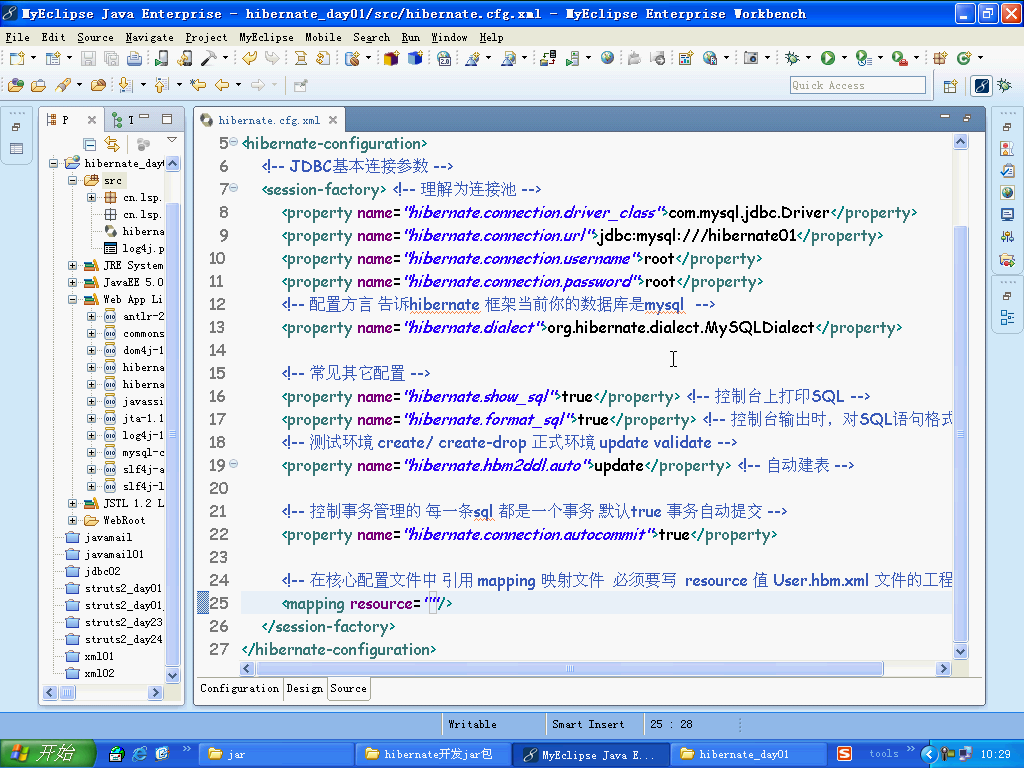
Task: Switch to the Design editor tab
Action: [304, 688]
